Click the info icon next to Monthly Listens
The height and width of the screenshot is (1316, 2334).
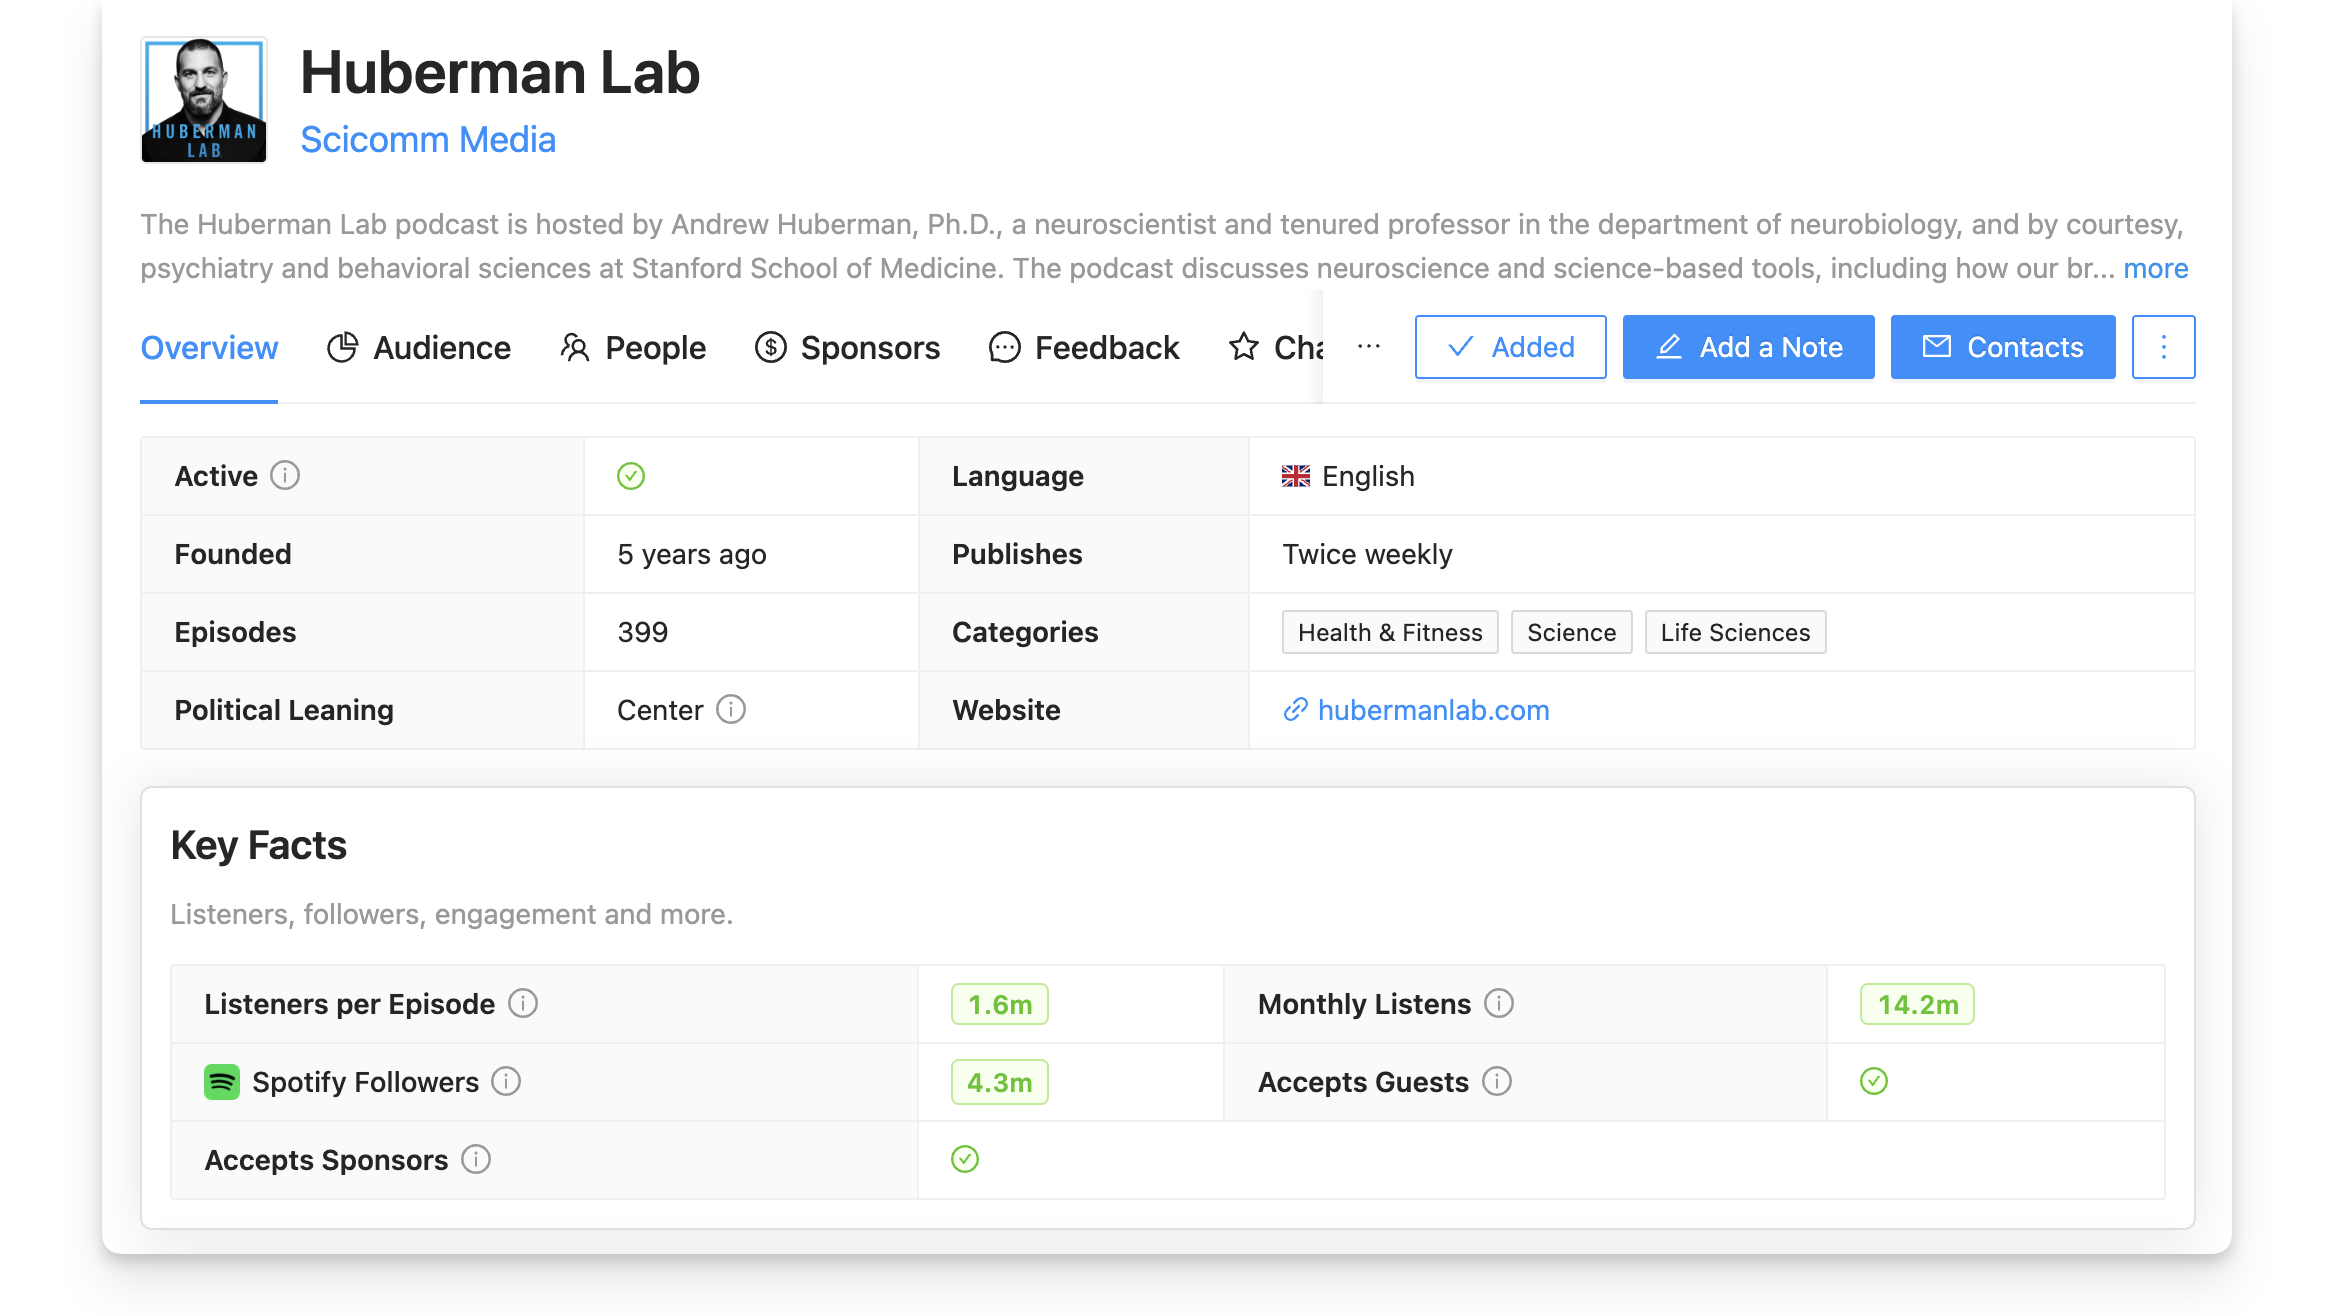click(x=1497, y=1003)
